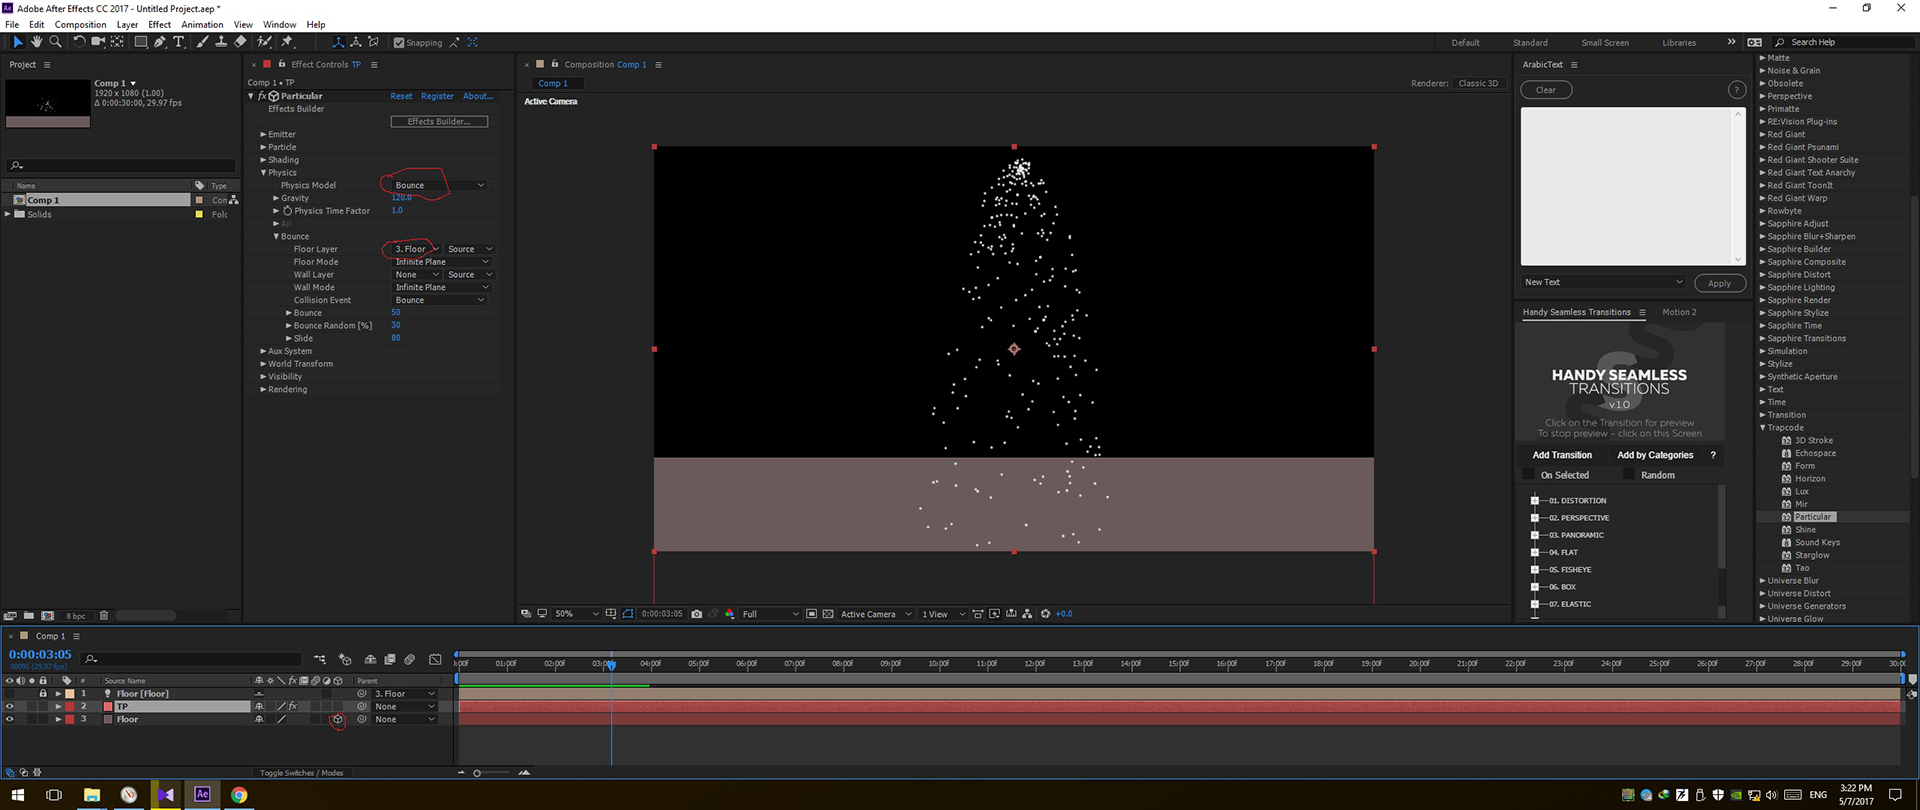Open the Animation menu
Image resolution: width=1920 pixels, height=810 pixels.
pyautogui.click(x=202, y=24)
